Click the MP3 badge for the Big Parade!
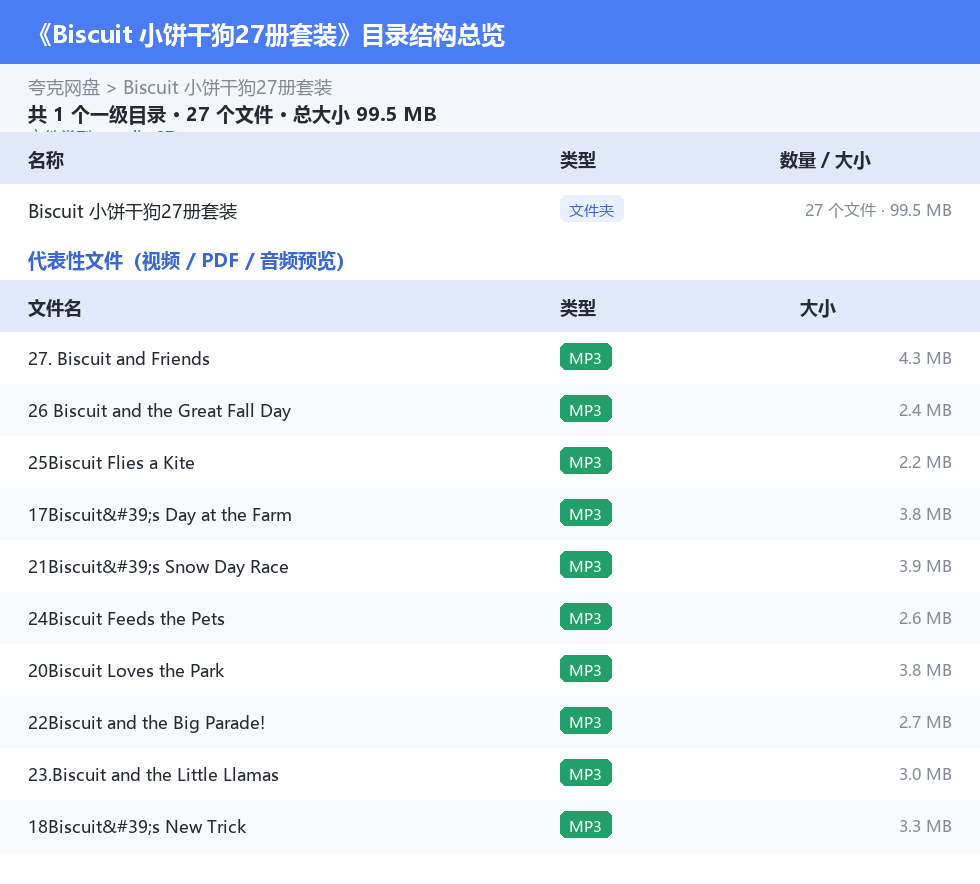This screenshot has width=980, height=884. click(586, 721)
